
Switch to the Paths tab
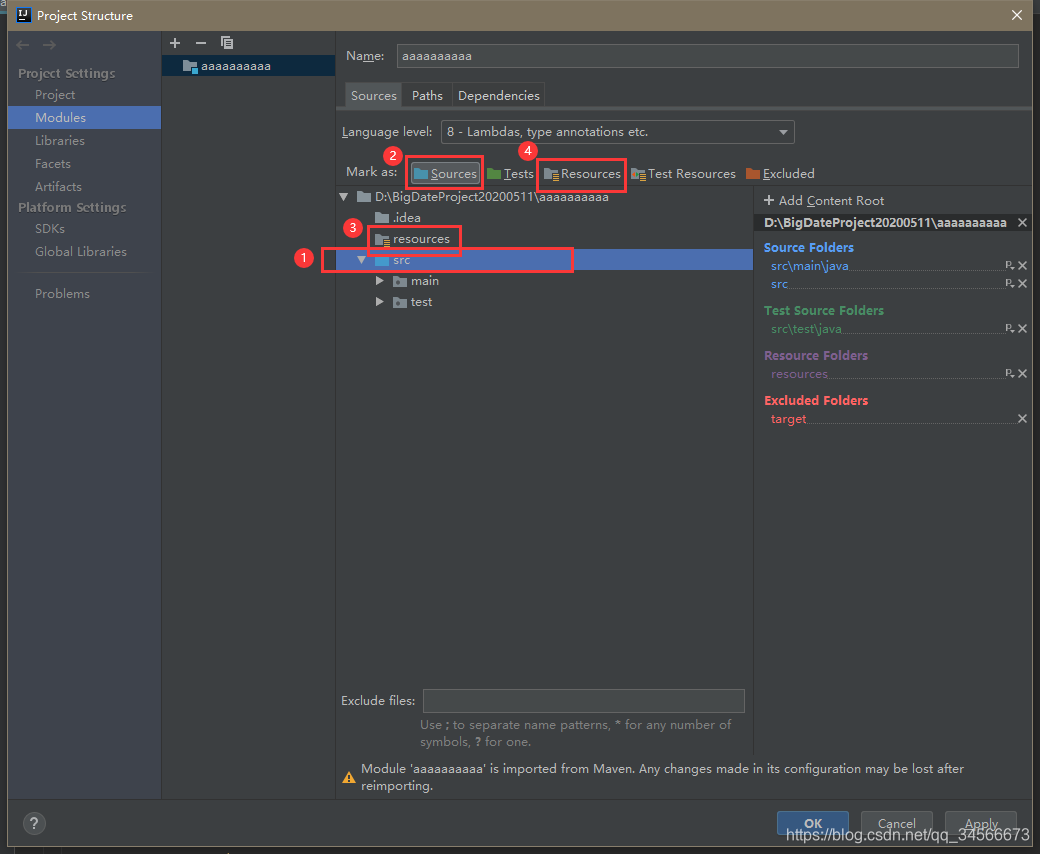427,95
